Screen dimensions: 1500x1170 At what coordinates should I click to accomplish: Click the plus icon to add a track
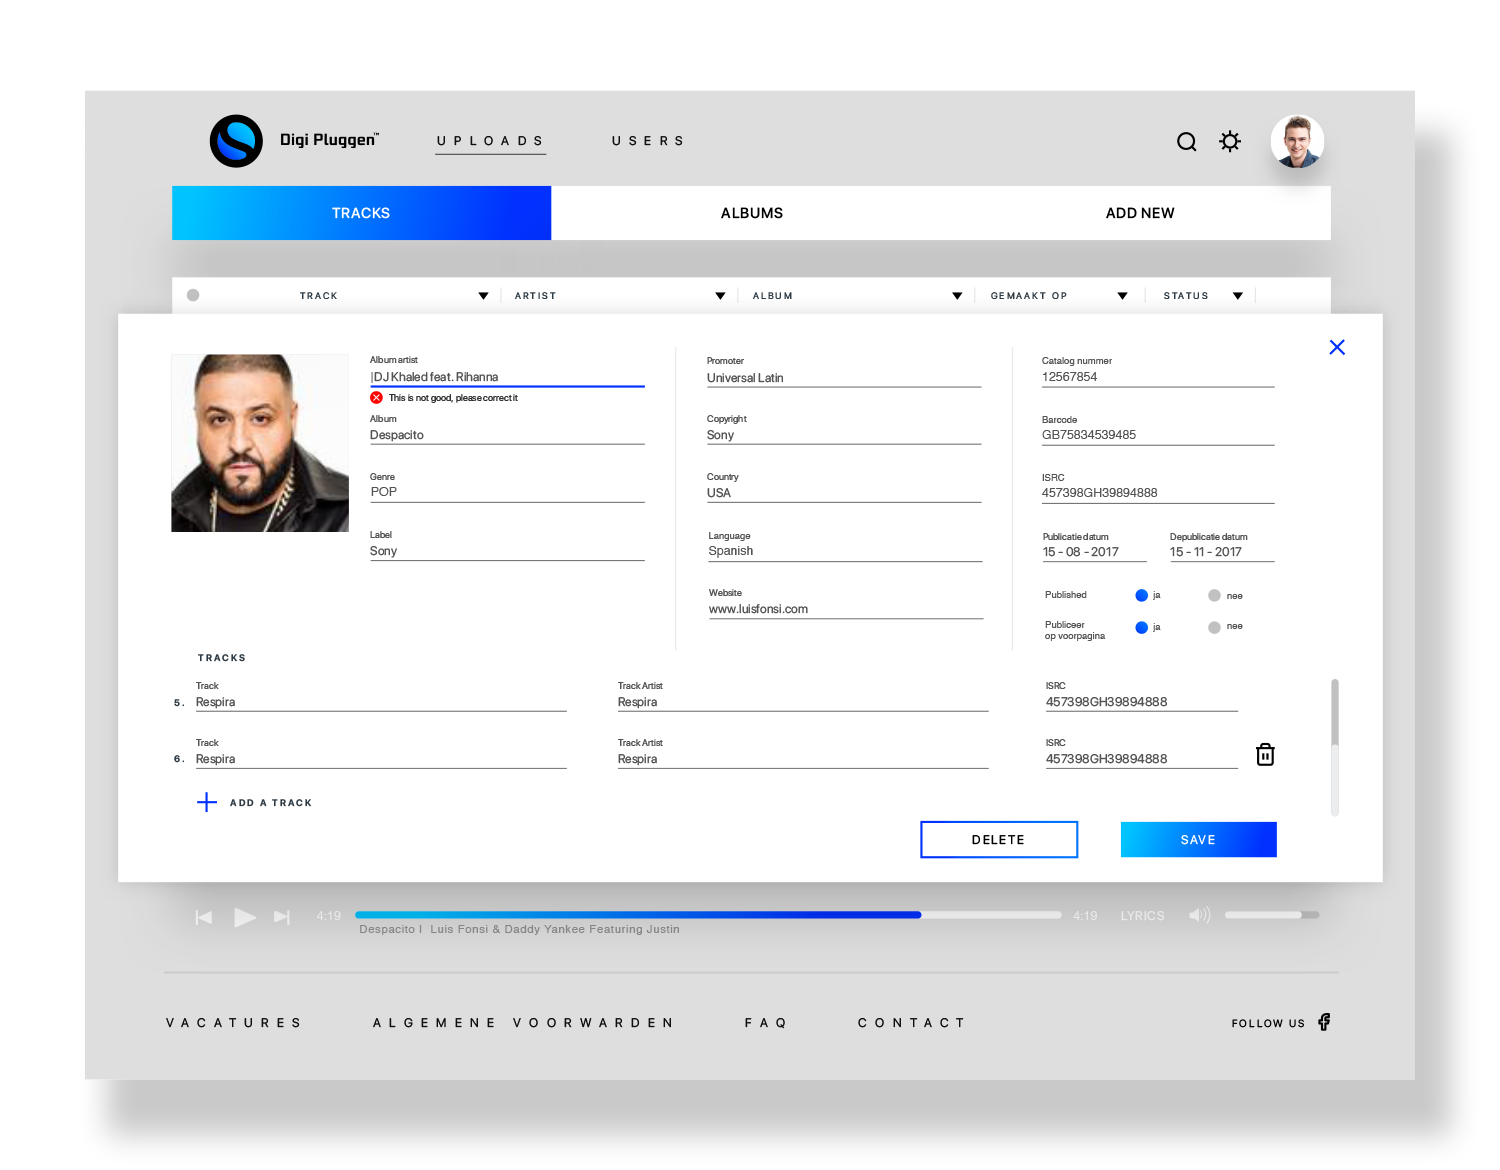point(207,802)
